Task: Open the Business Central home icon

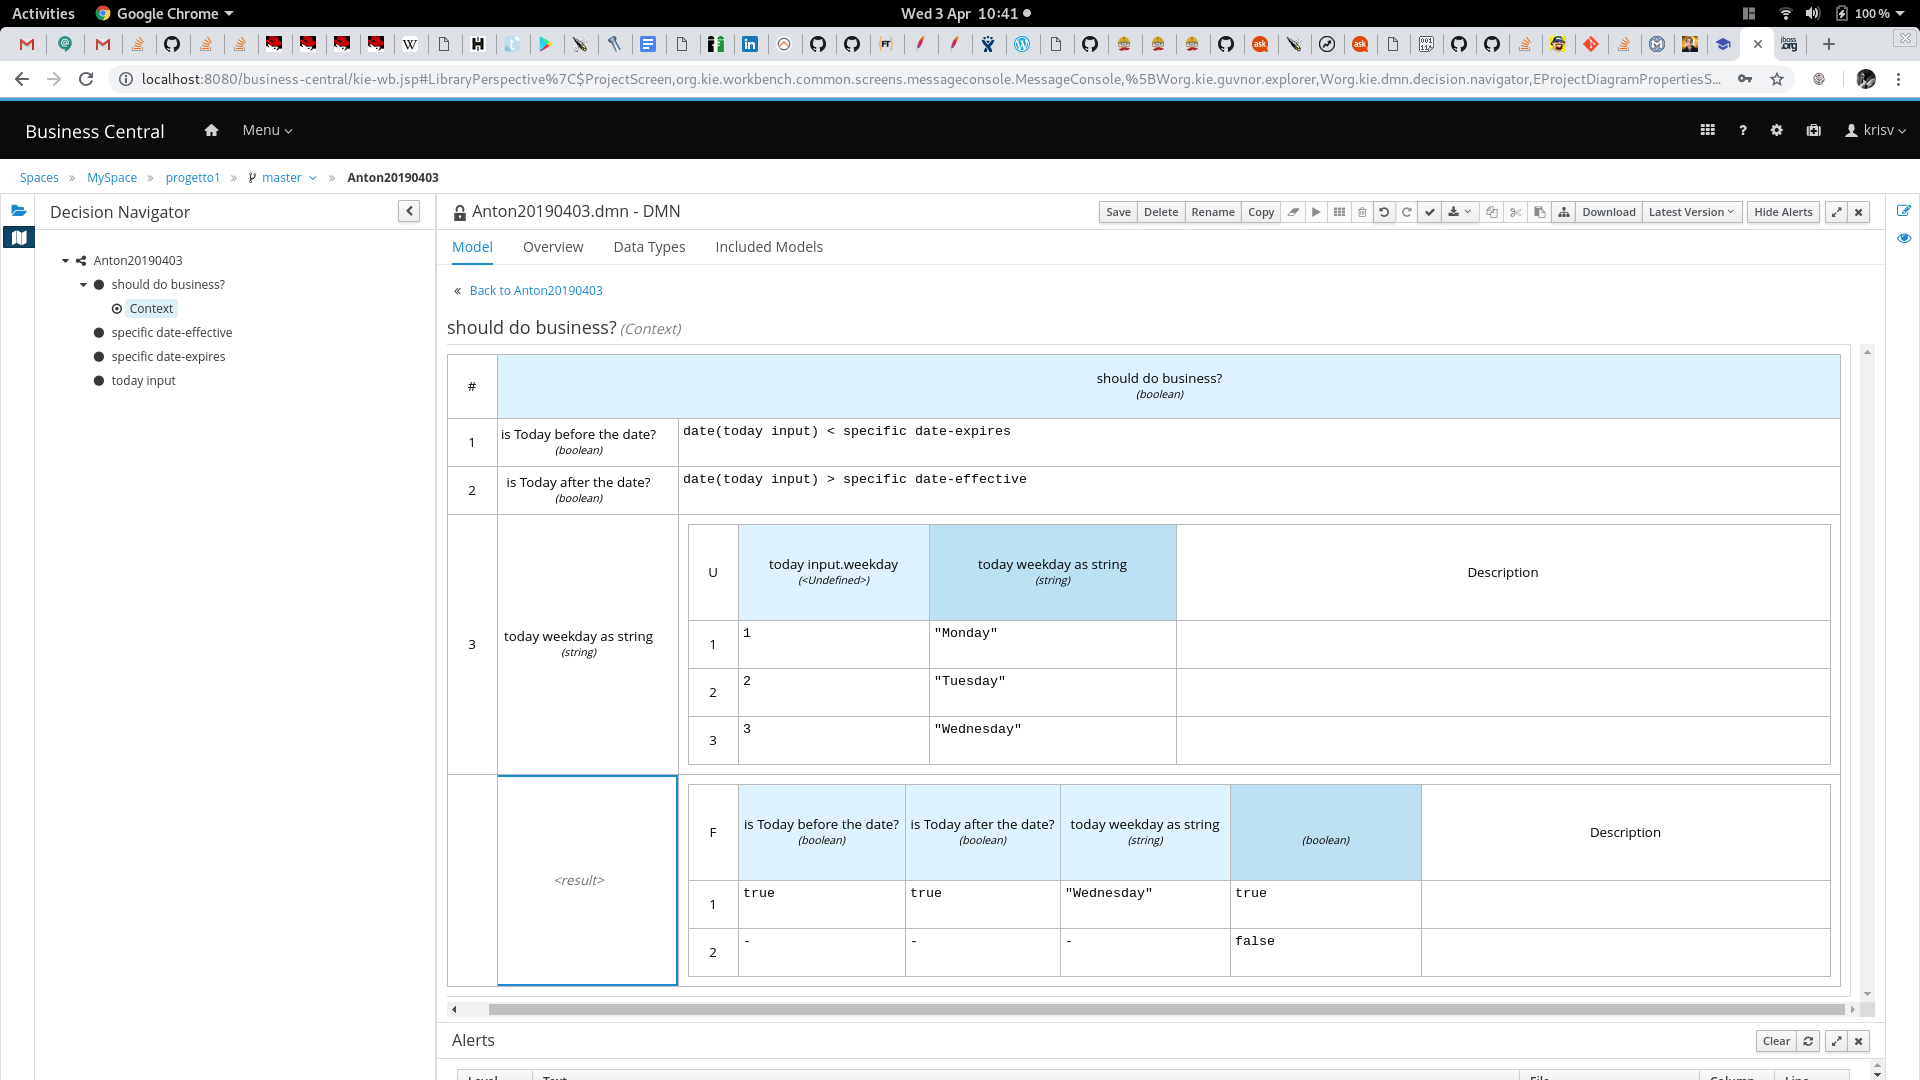Action: [x=211, y=130]
